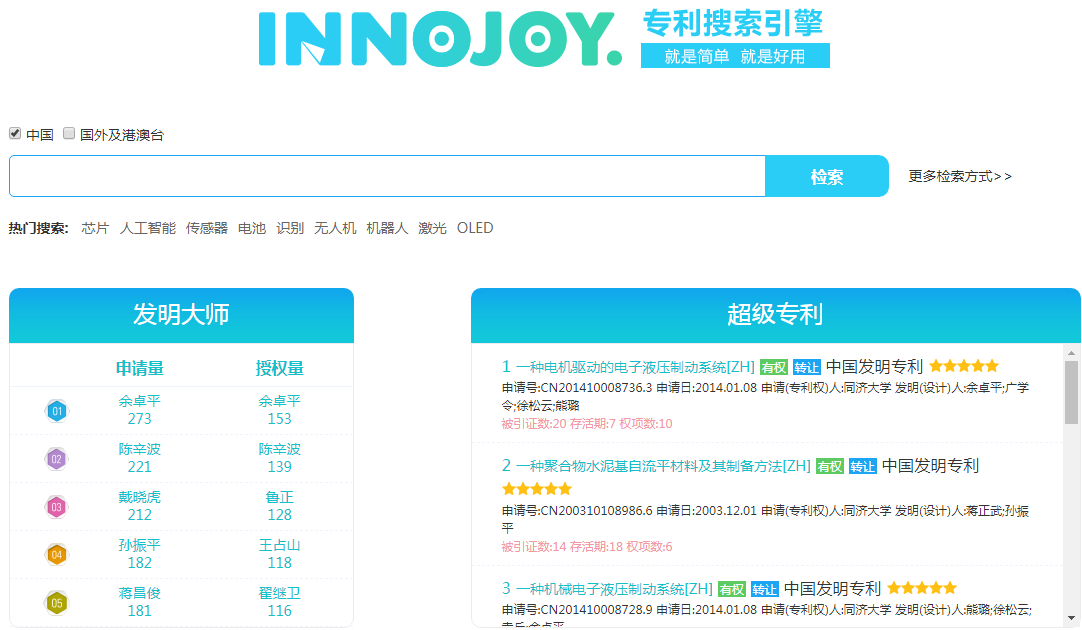Click 转让 badge on patent 3
1082x630 pixels.
[765, 590]
